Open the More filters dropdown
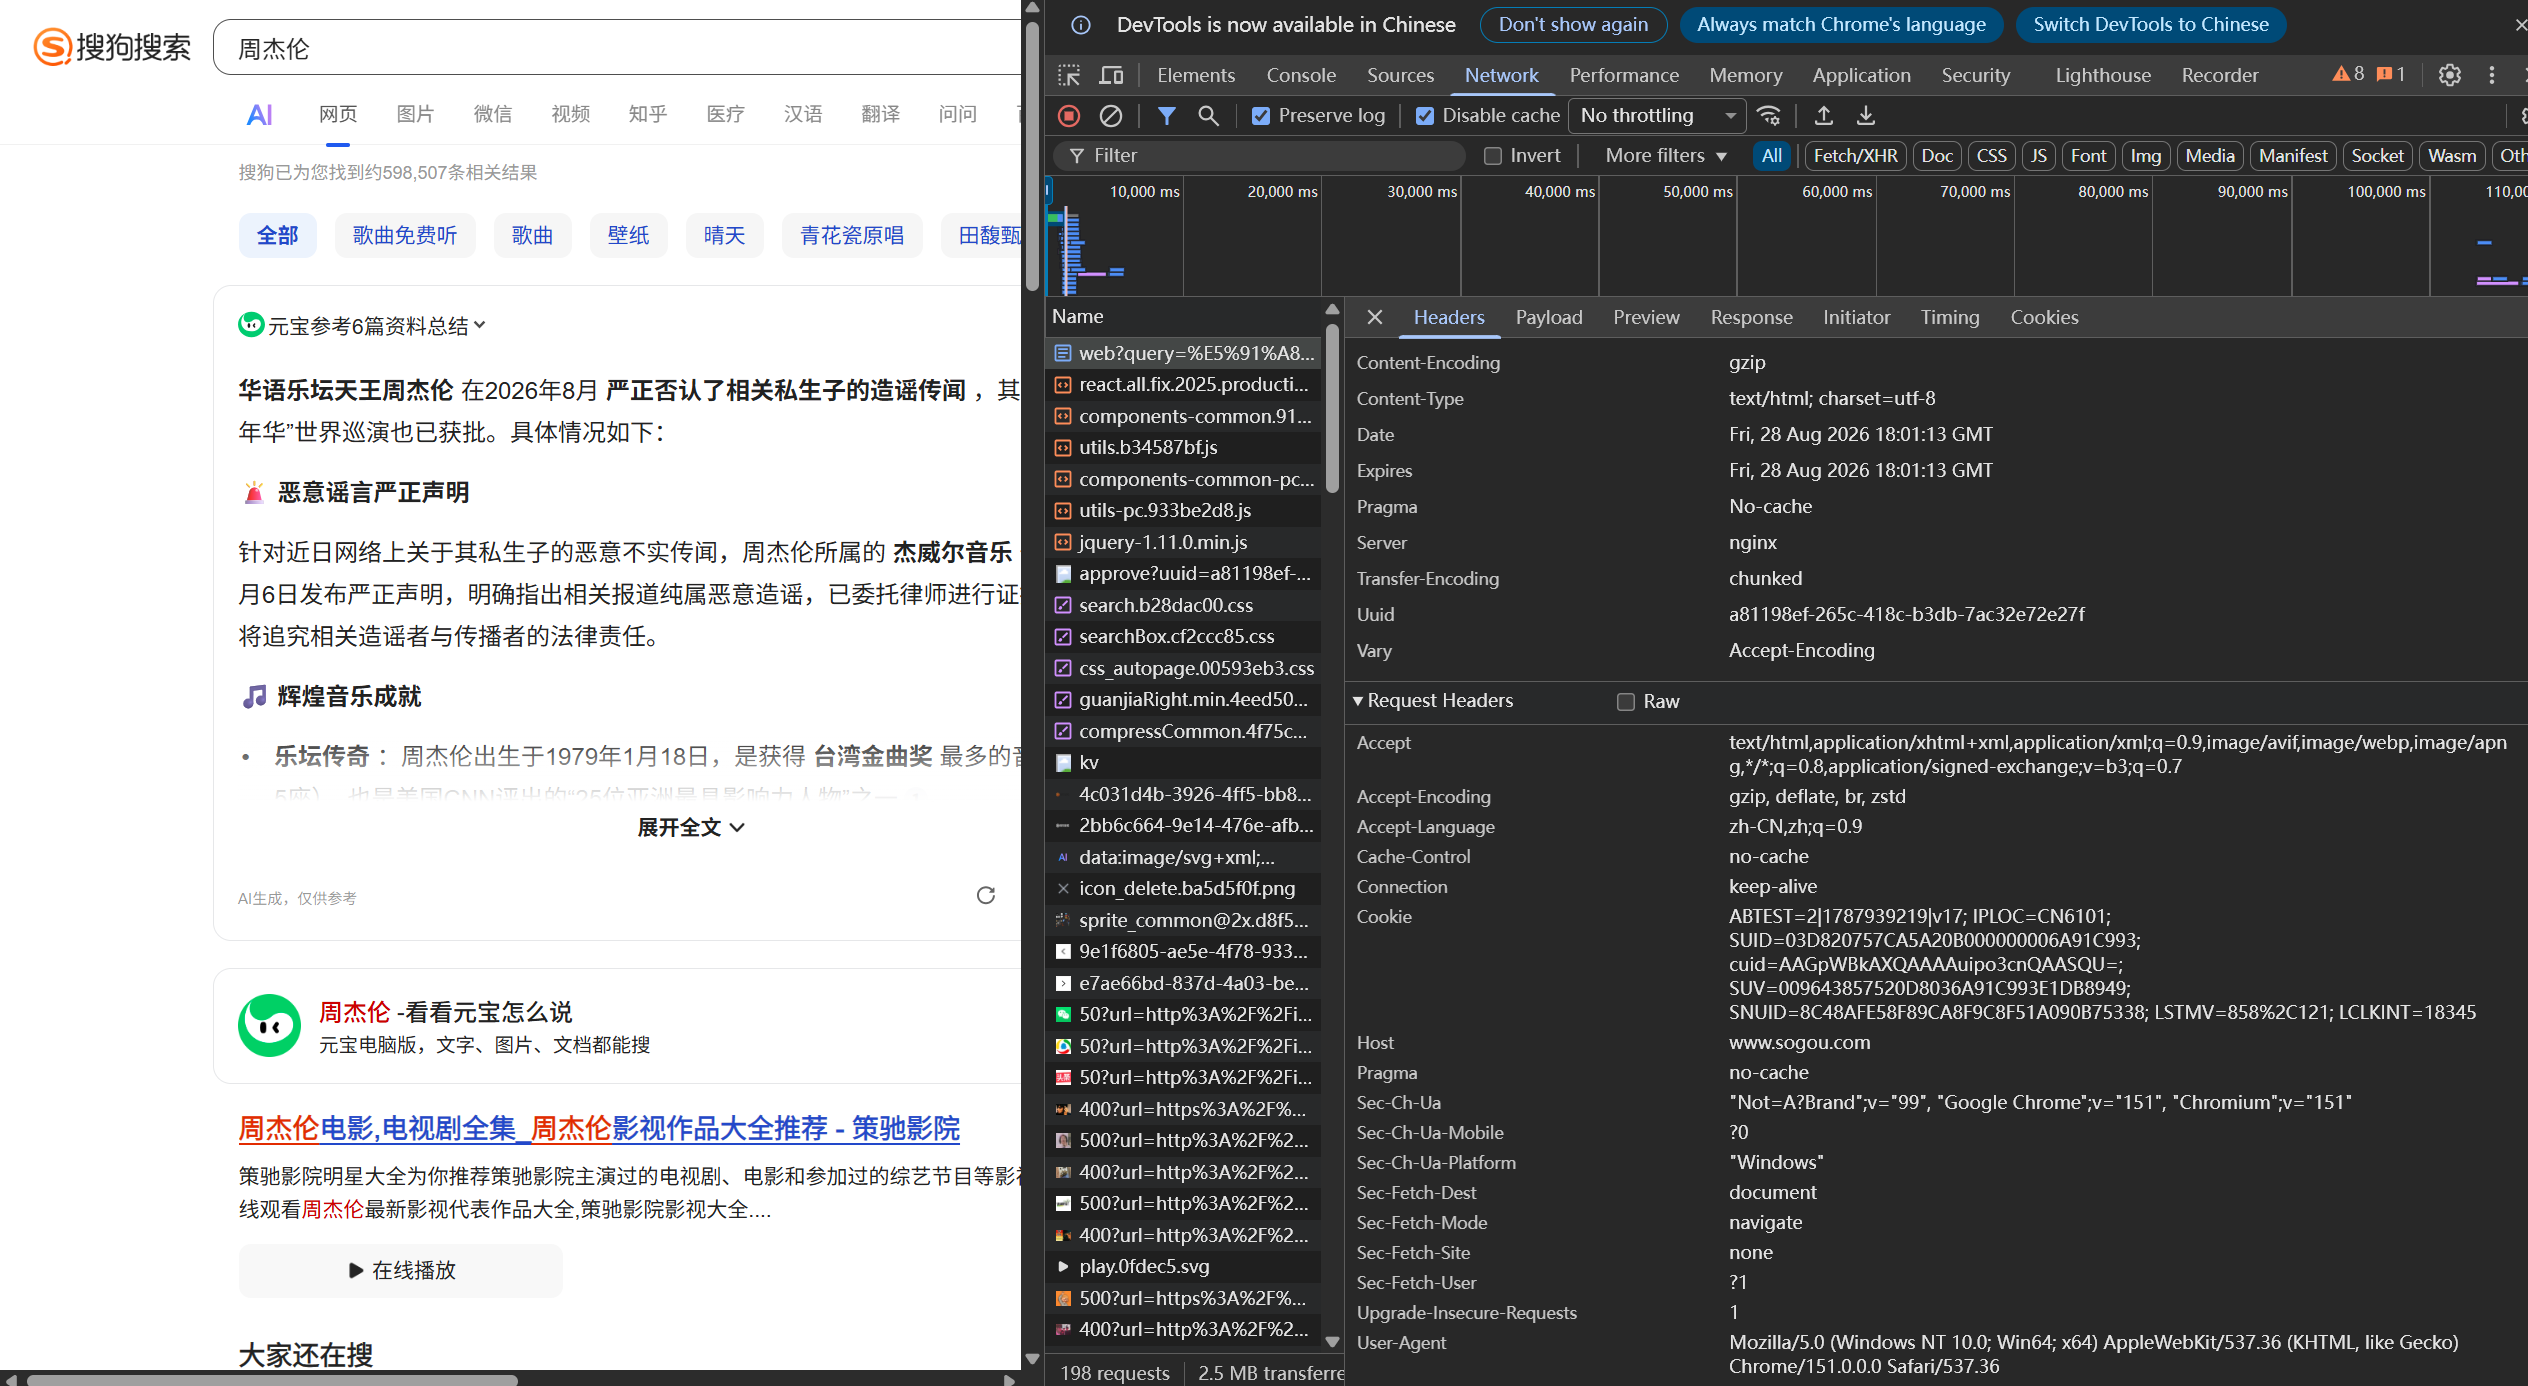This screenshot has height=1386, width=2528. 1666,156
